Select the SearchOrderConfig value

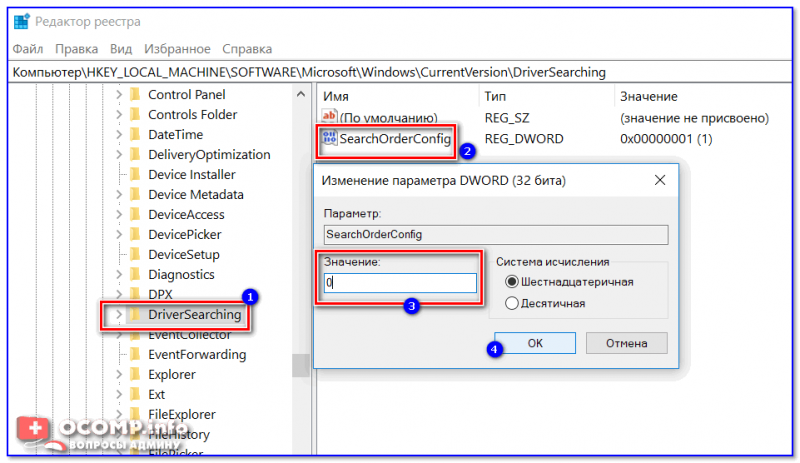[x=395, y=138]
